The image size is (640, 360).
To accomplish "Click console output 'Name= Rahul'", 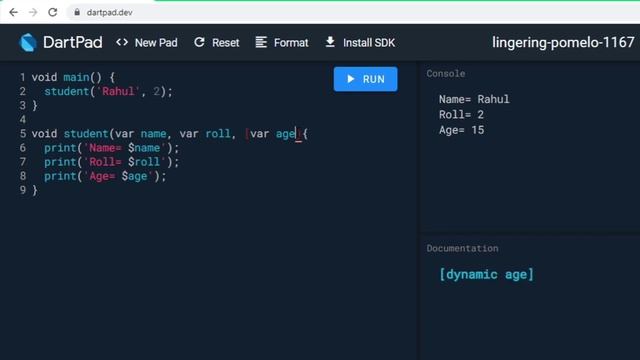I will click(474, 99).
